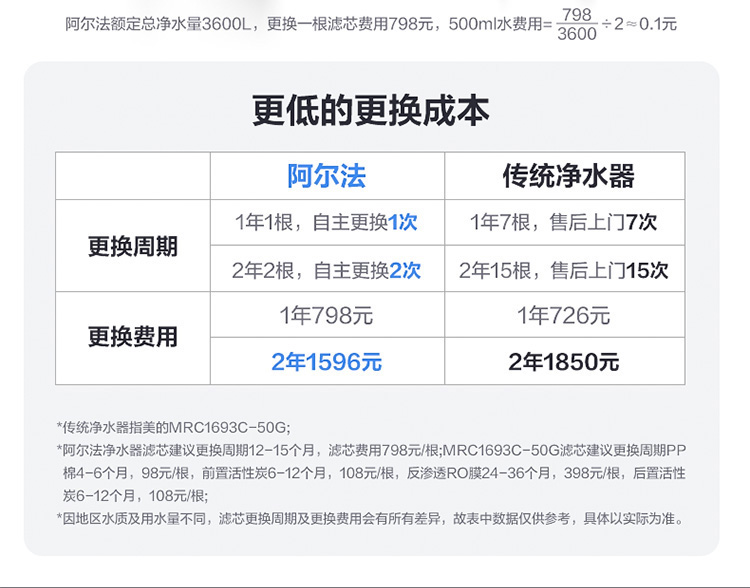Screen dimensions: 750x588
Task: Click footnote line 棉4-6个月，98元/根
Action: (x=374, y=473)
